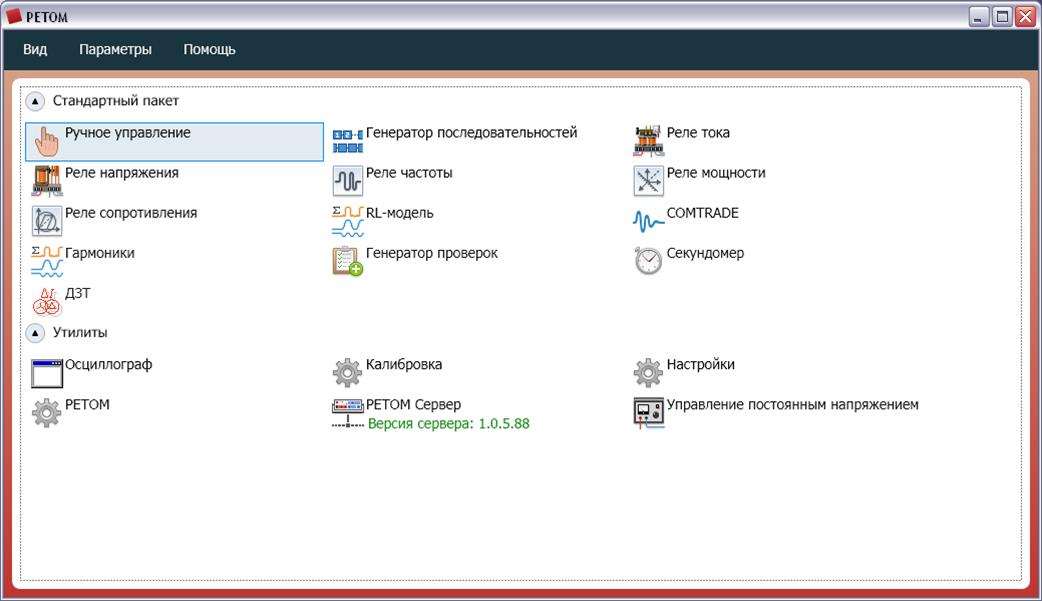Image resolution: width=1042 pixels, height=601 pixels.
Task: Maximize the РЕТОМ window
Action: tap(1002, 16)
